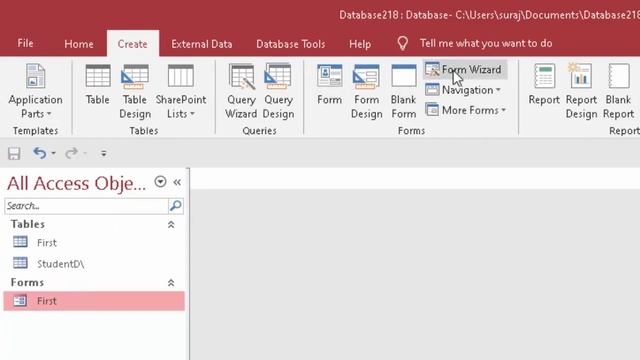
Task: Open the All Access Objects pane menu
Action: [160, 182]
